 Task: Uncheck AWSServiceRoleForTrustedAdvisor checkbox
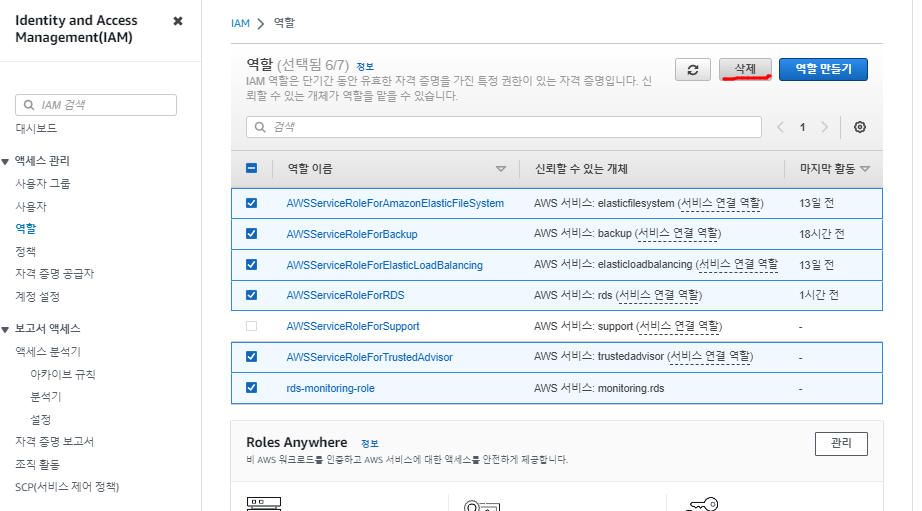pyautogui.click(x=251, y=357)
